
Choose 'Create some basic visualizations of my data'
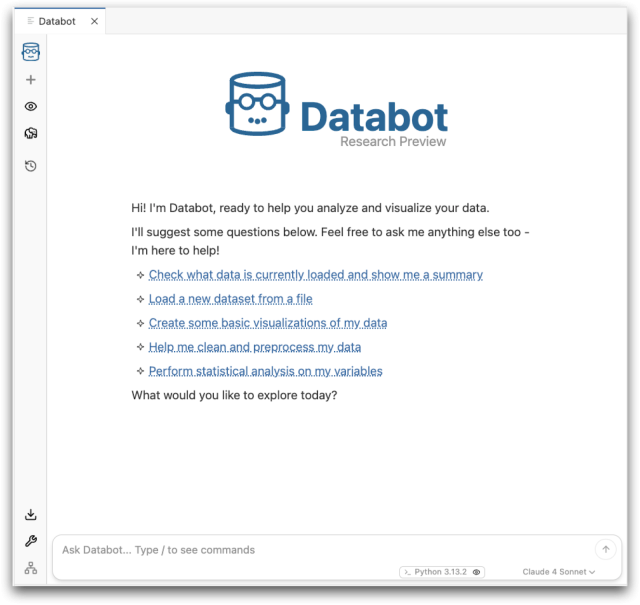(268, 323)
